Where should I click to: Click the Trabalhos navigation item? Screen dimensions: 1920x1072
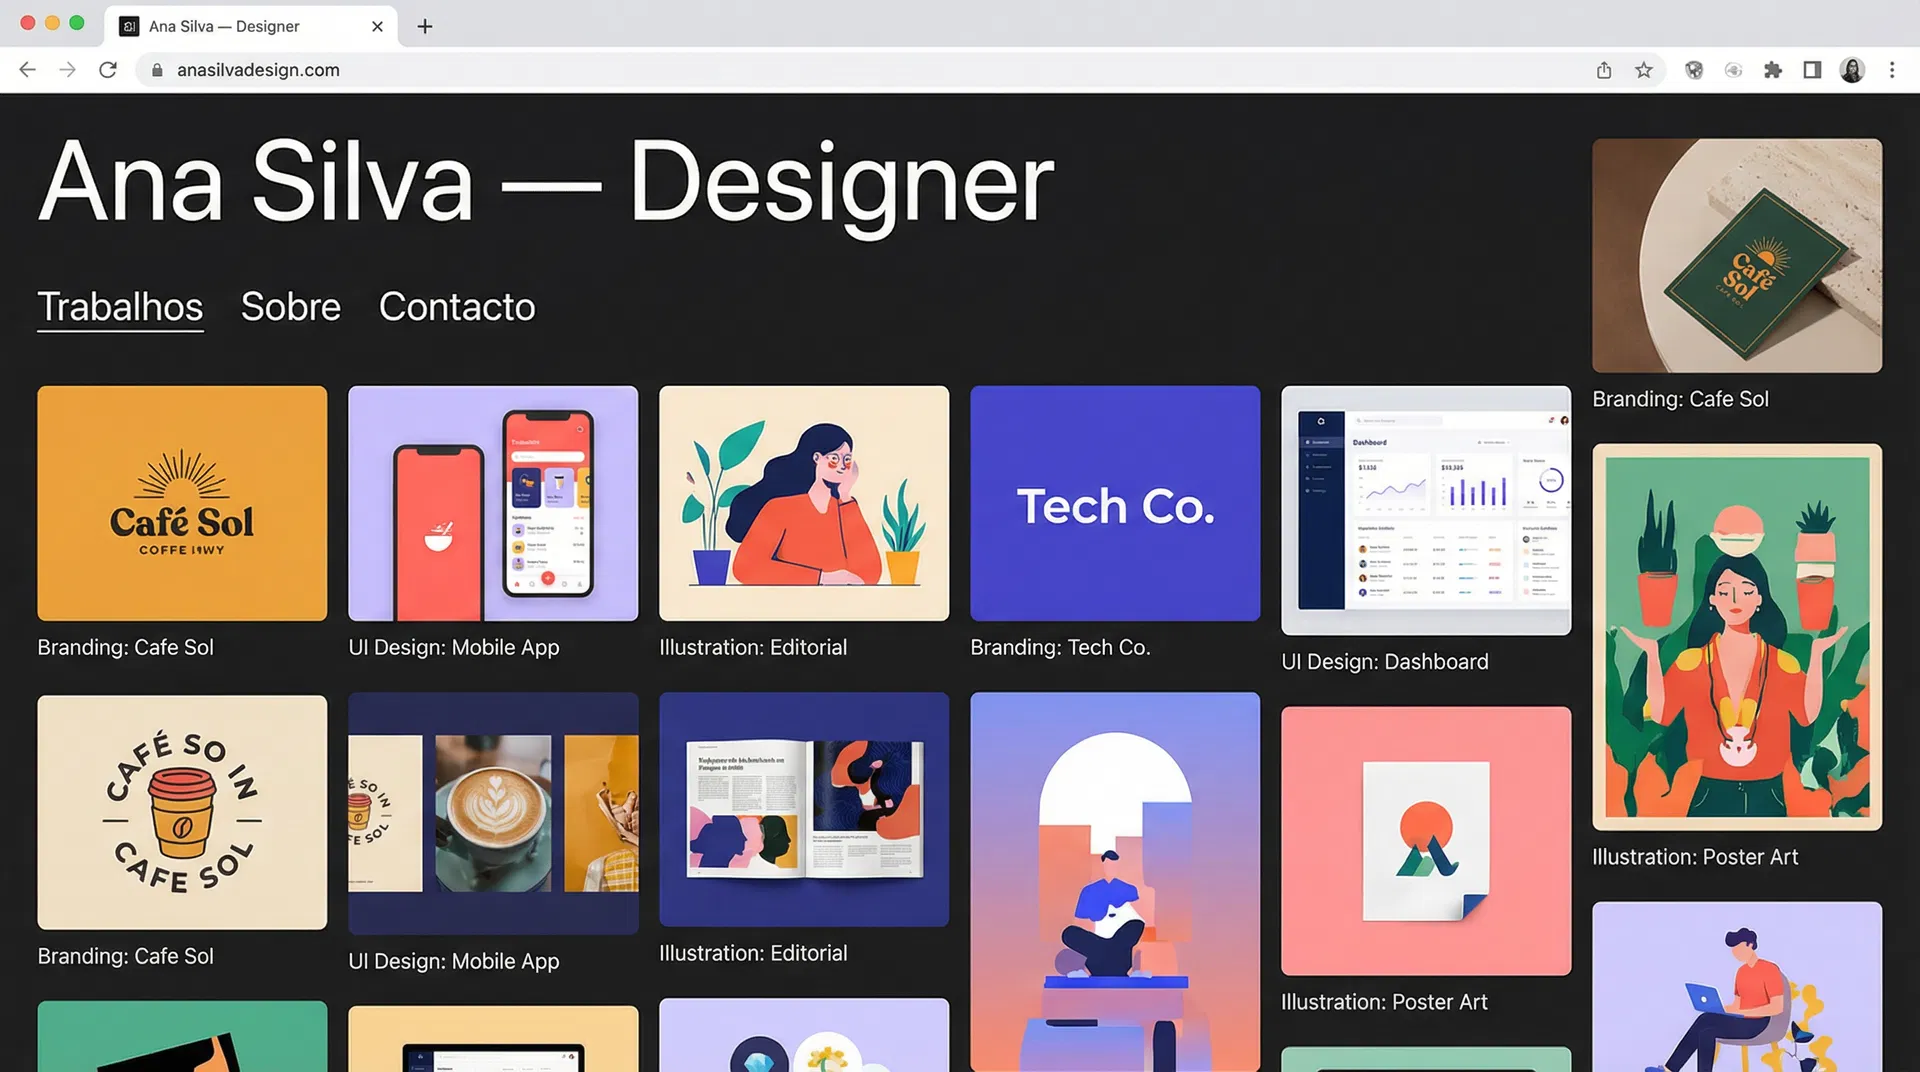tap(120, 307)
